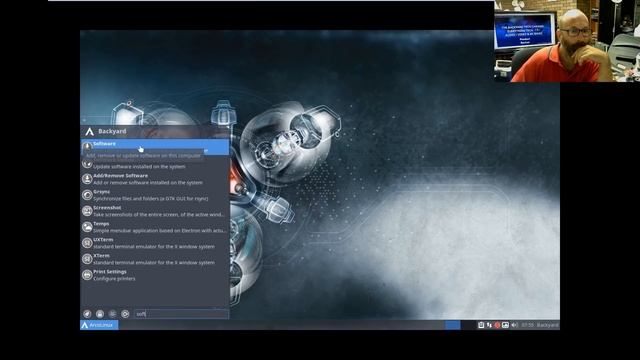Open entry described 'Update software installed on the system'
Viewport: 640px width, 360px height.
155,163
